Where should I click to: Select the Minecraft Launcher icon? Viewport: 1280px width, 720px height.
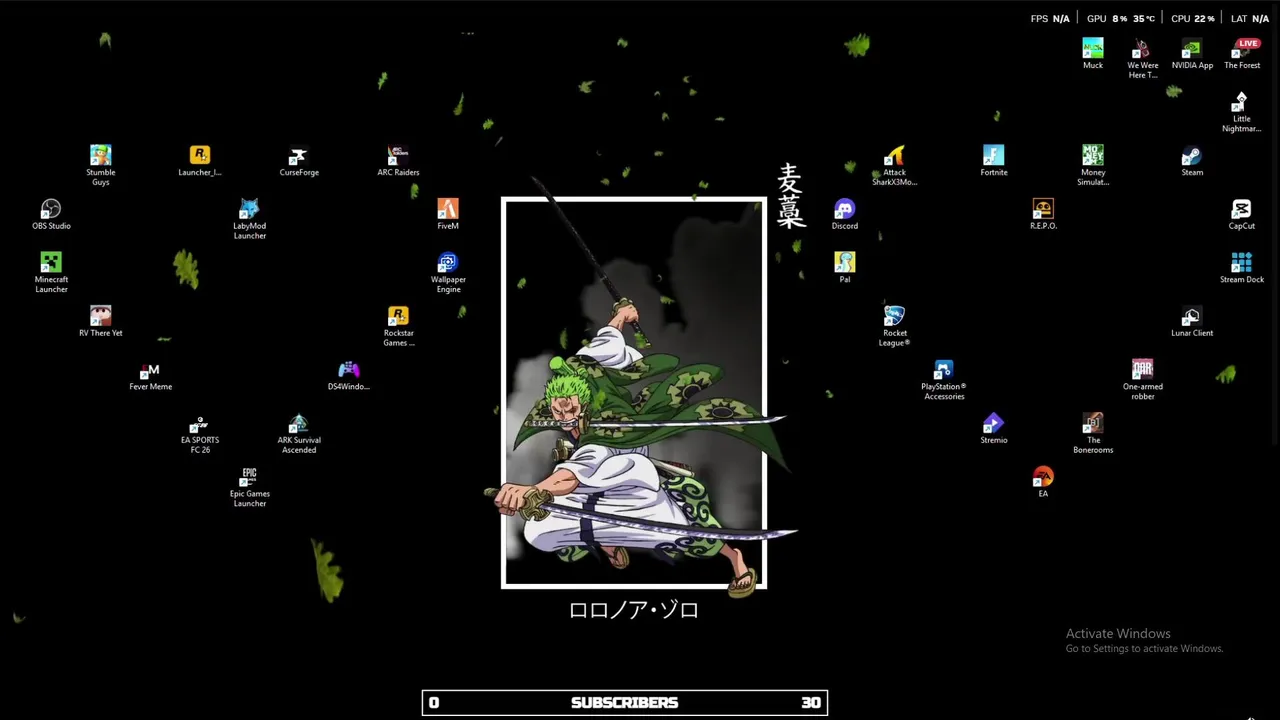51,272
